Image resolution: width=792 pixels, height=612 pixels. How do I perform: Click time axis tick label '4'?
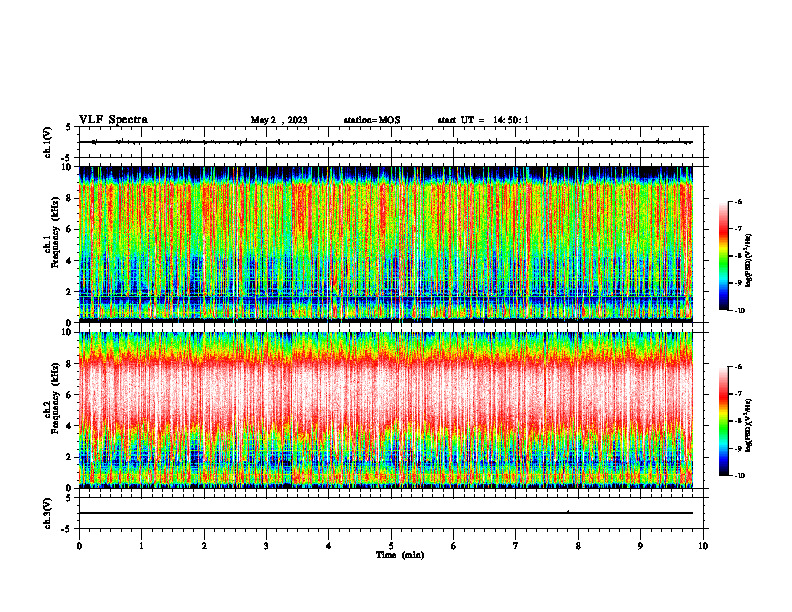coord(329,546)
